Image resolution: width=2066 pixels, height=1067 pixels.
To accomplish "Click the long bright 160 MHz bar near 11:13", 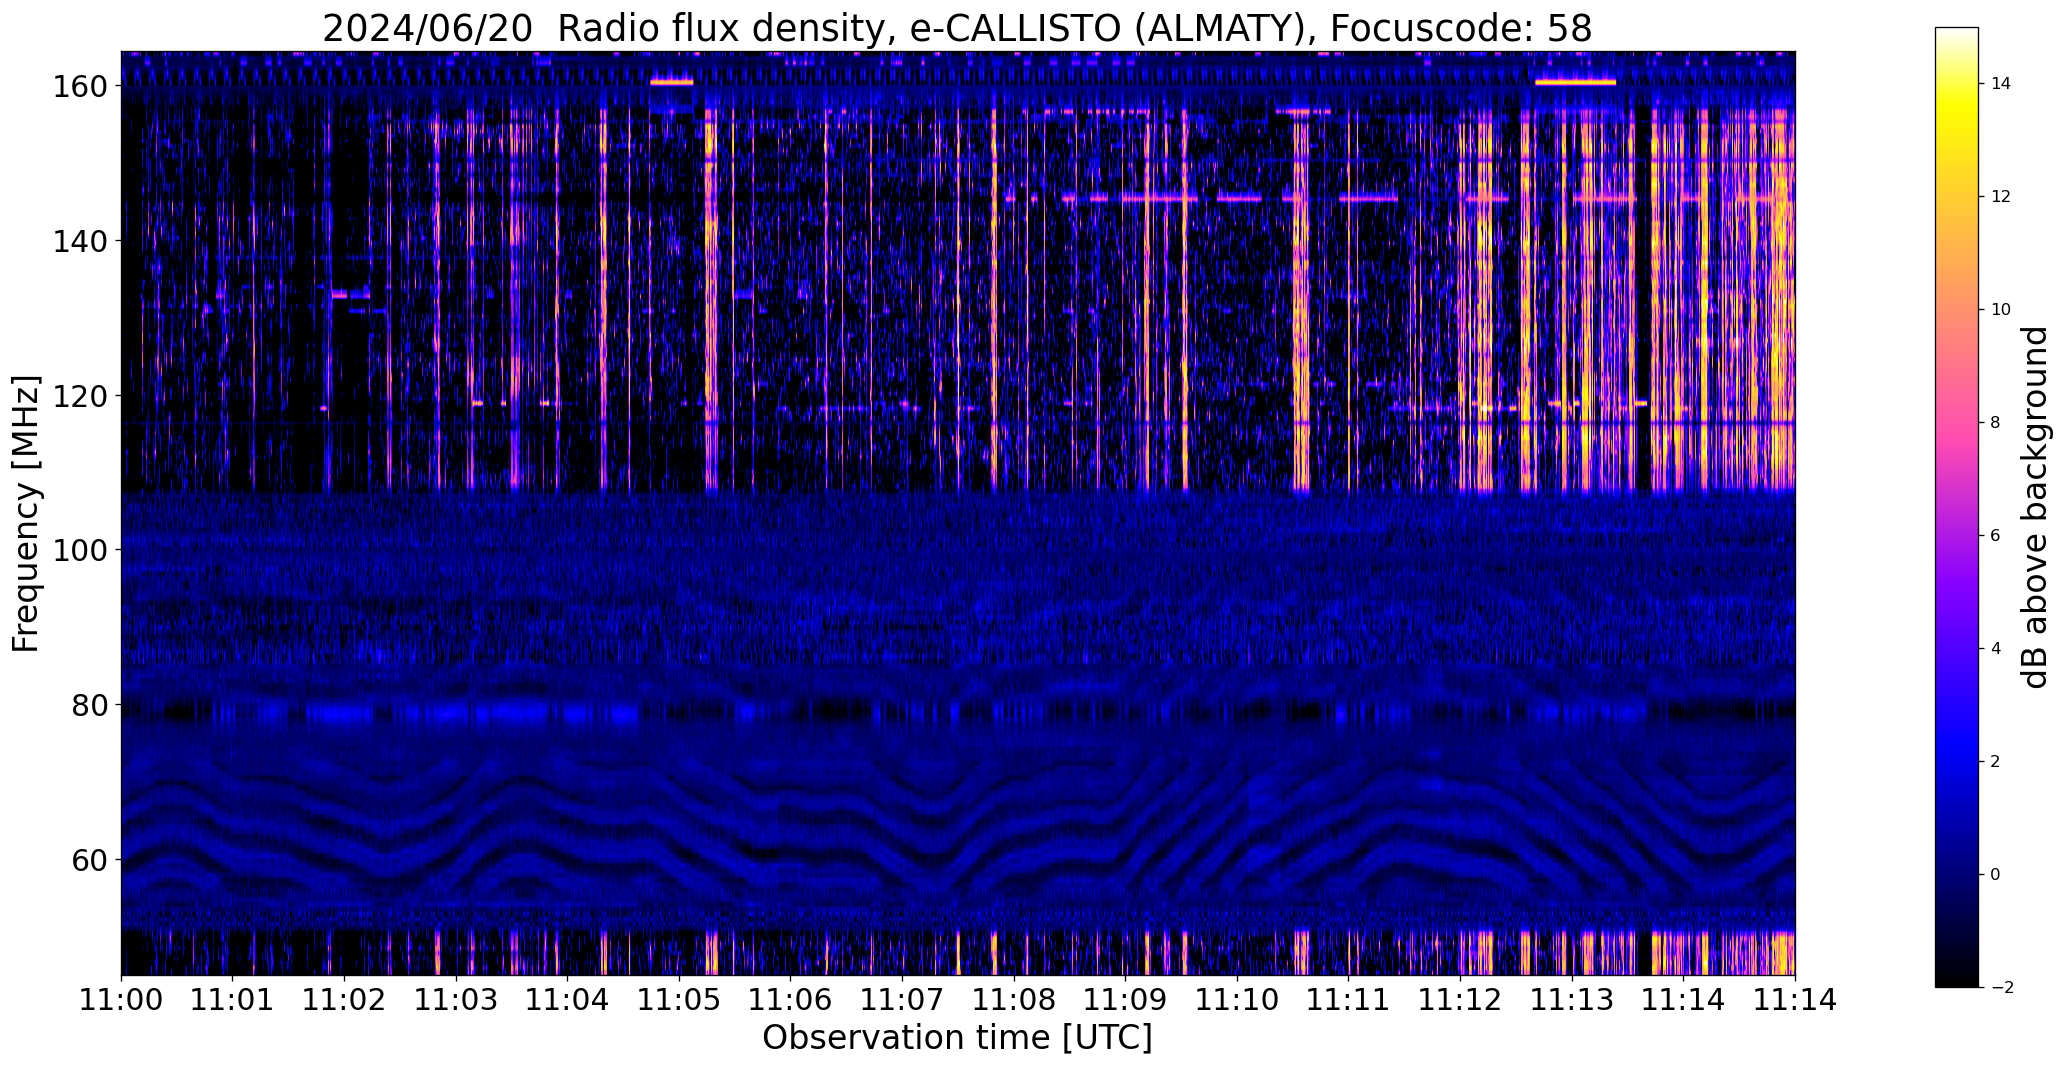I will click(1575, 82).
